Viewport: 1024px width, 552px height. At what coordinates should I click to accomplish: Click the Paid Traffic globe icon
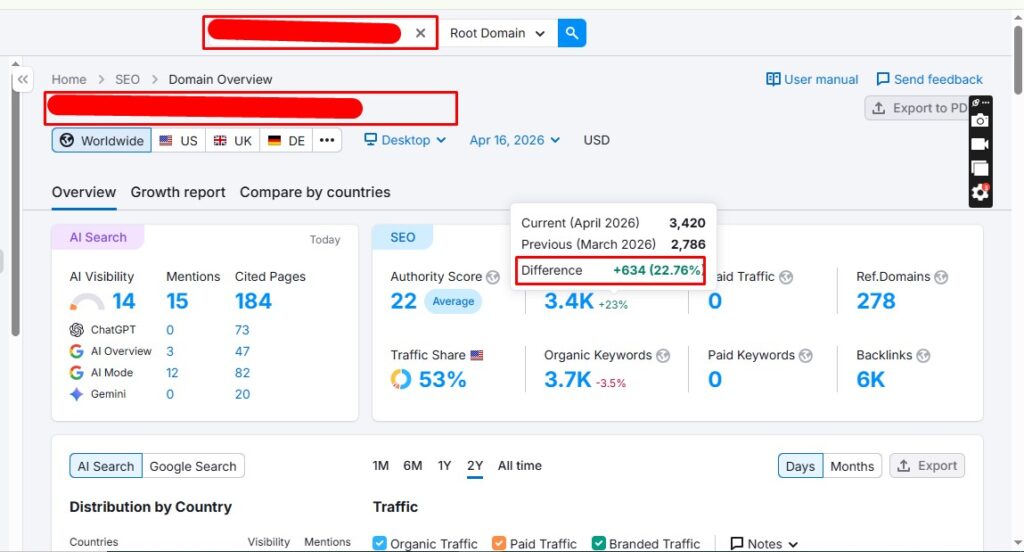tap(786, 277)
